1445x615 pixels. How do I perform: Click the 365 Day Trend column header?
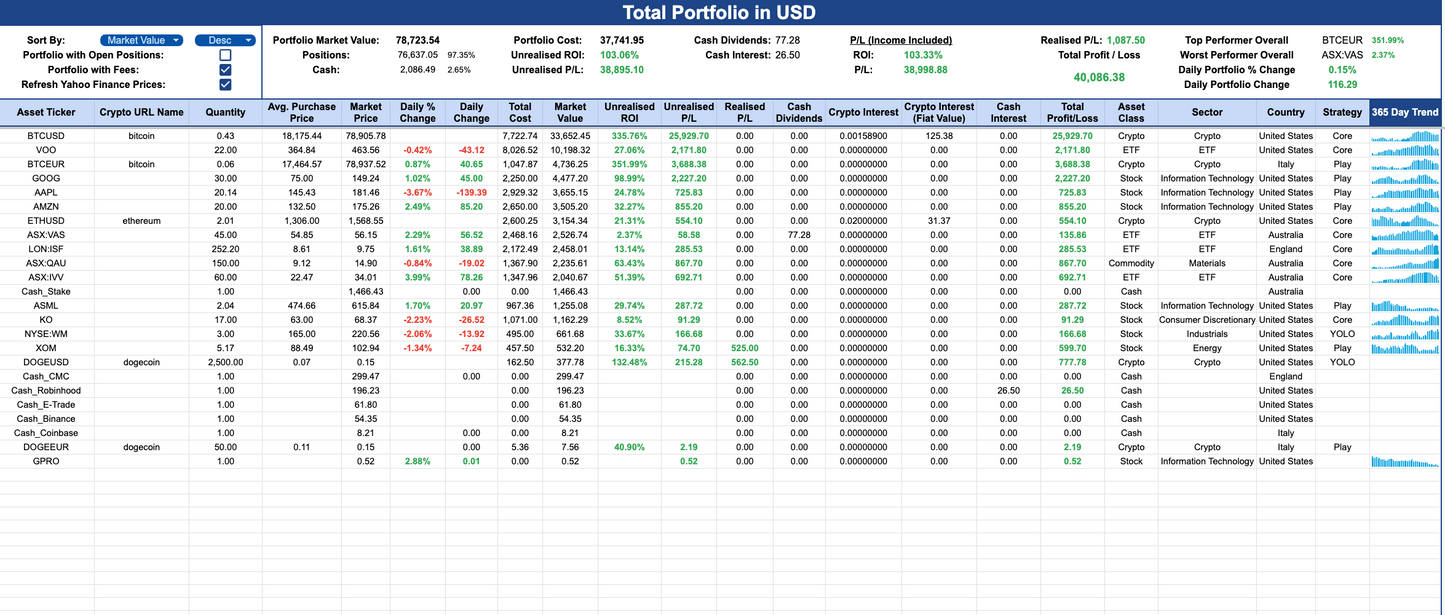[1405, 112]
